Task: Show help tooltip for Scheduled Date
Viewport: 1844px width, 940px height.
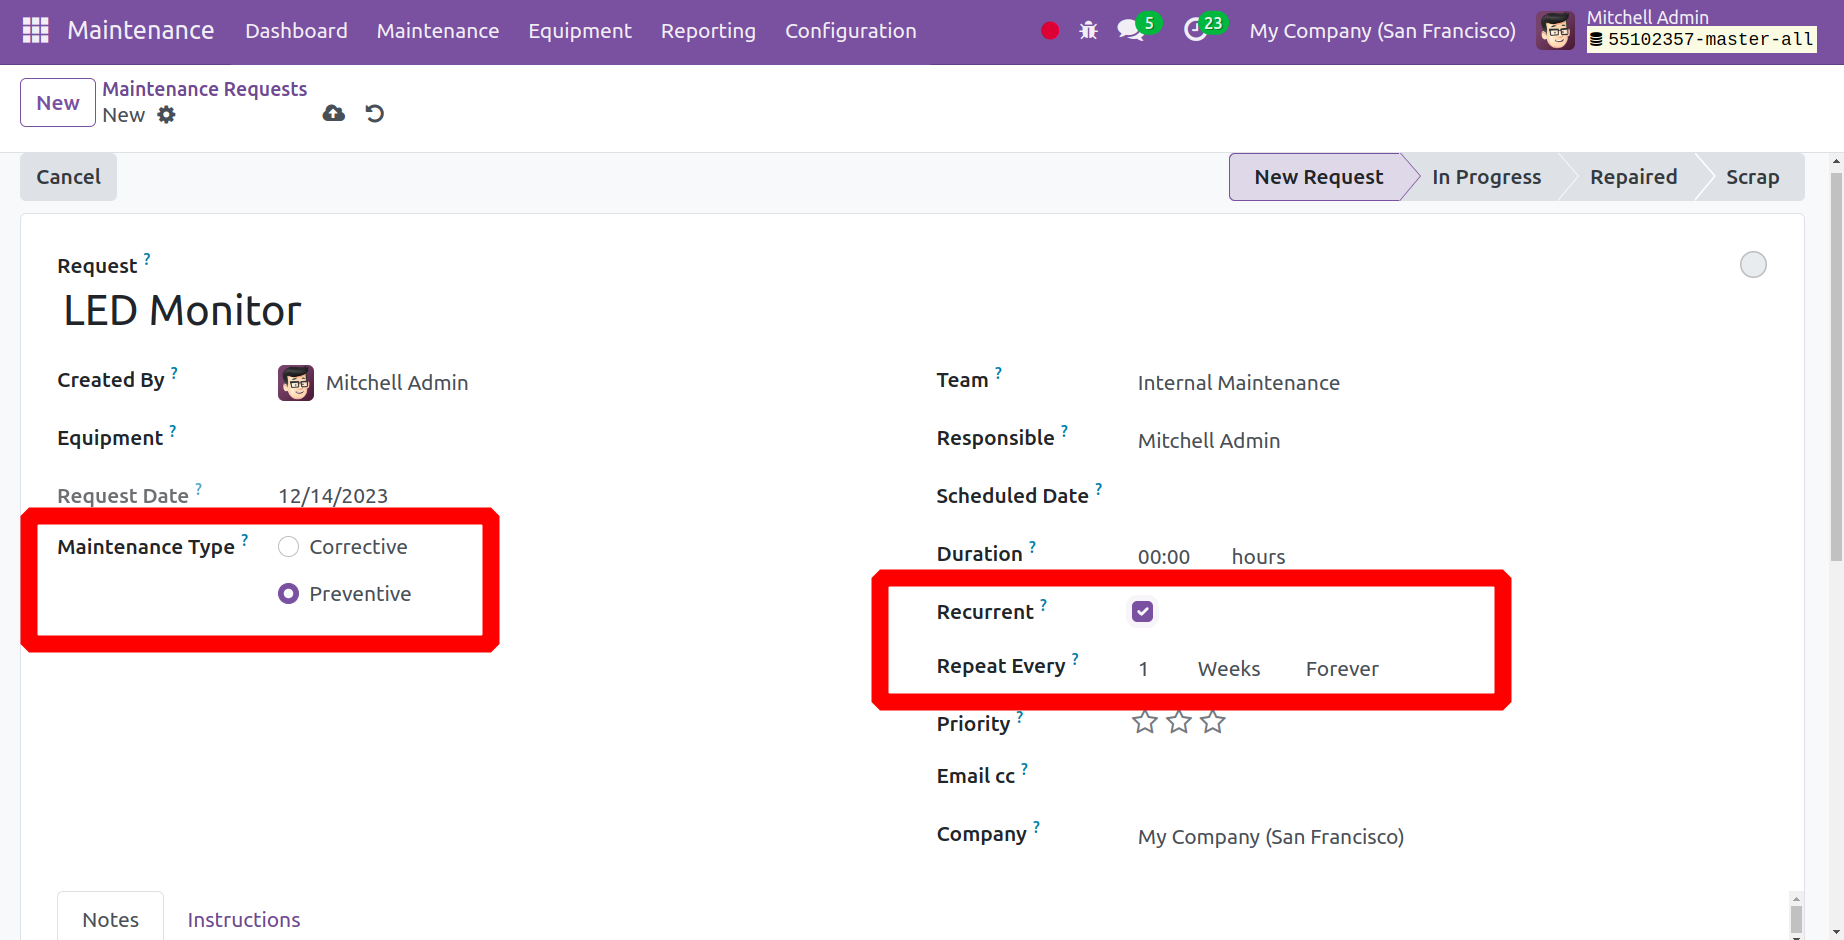Action: pos(1099,488)
